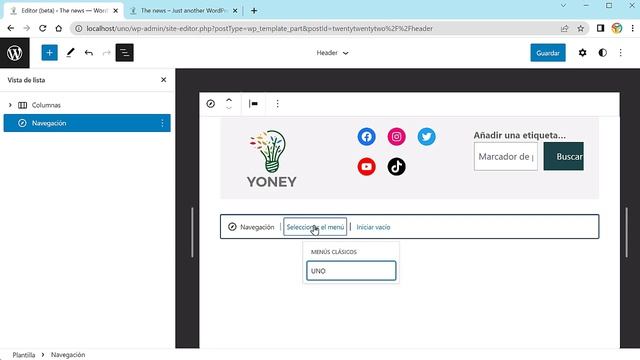Click the Marcador search input field
Screen dimensions: 640x360
[x=506, y=156]
